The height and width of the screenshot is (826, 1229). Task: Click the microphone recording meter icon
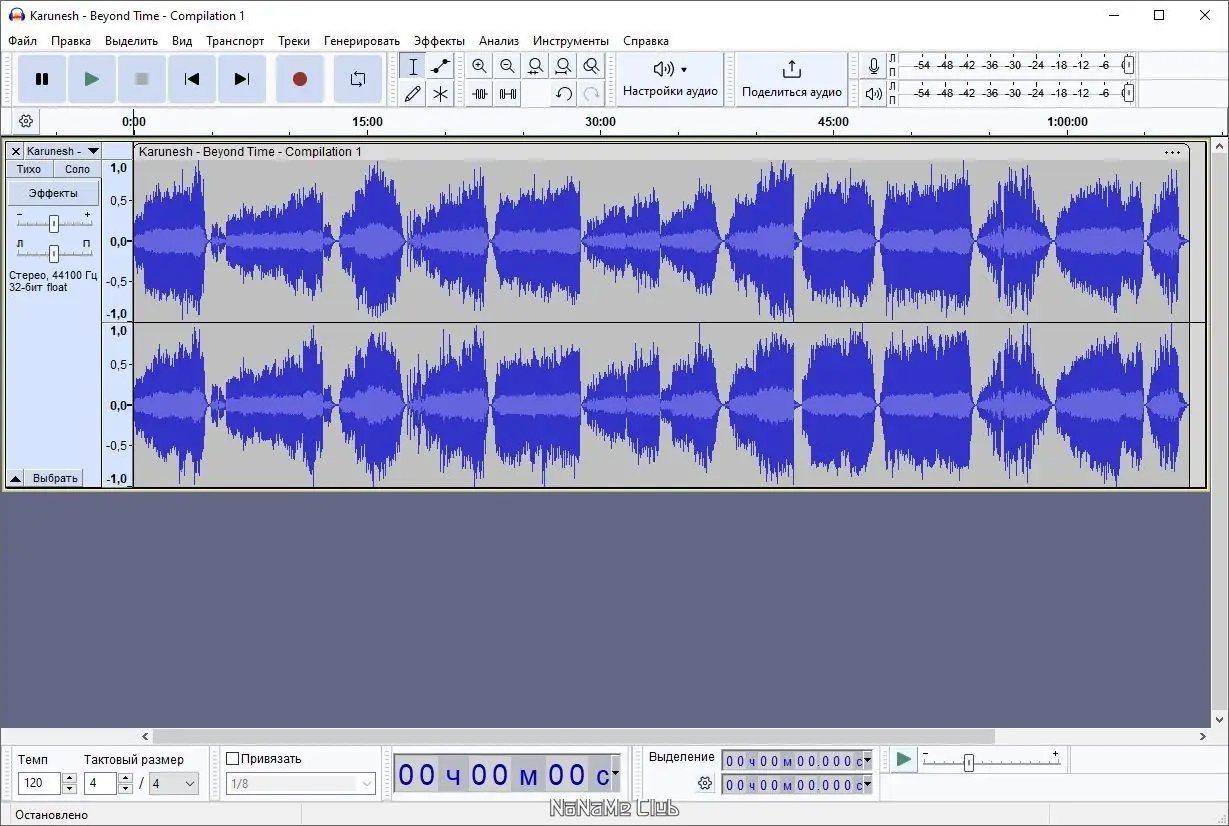click(874, 66)
